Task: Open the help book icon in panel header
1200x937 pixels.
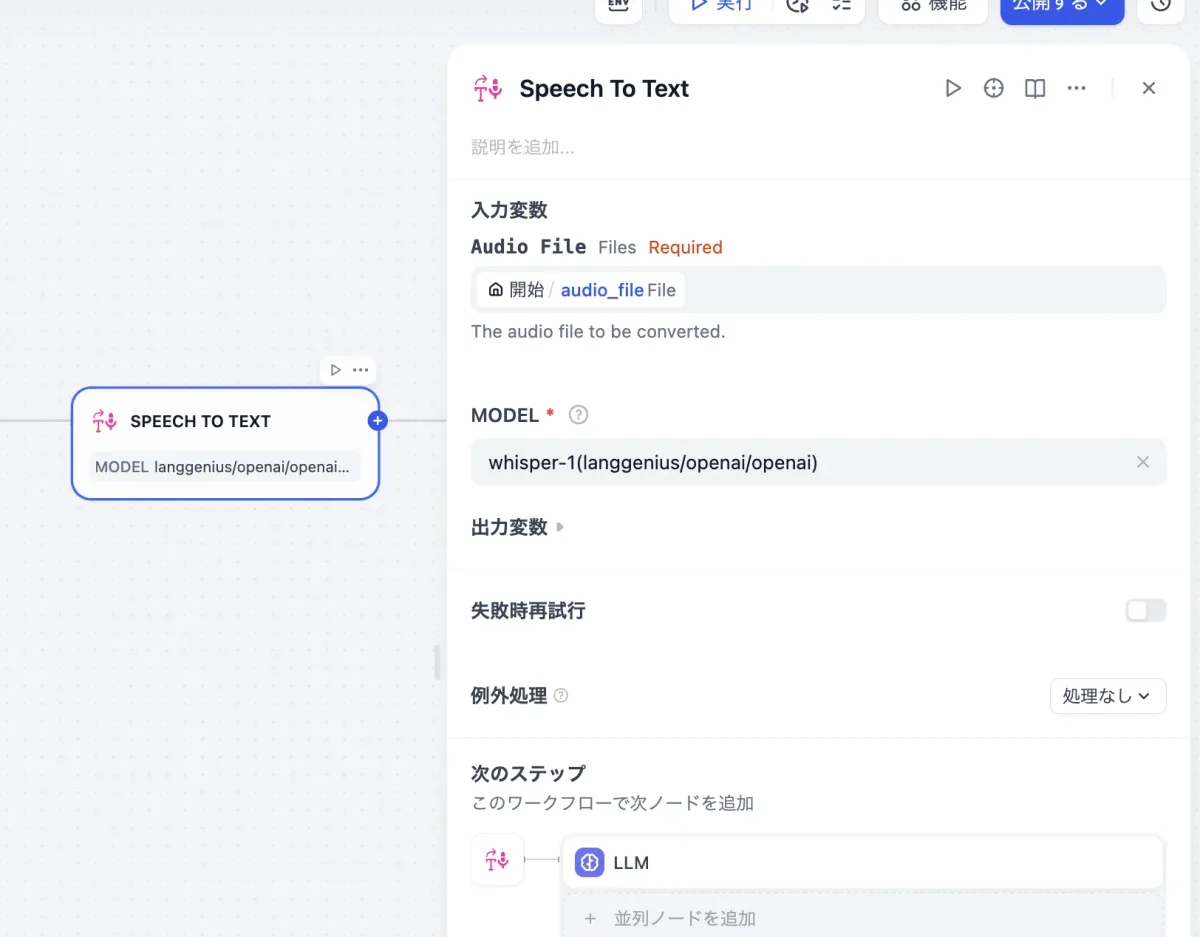Action: (1035, 89)
